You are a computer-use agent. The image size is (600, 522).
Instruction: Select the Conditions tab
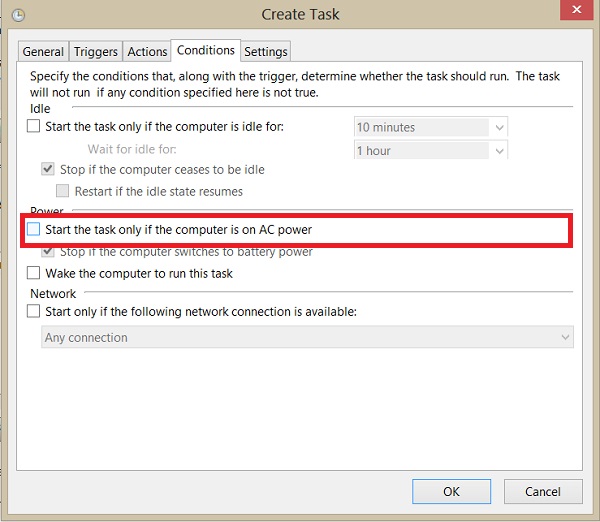(x=206, y=50)
